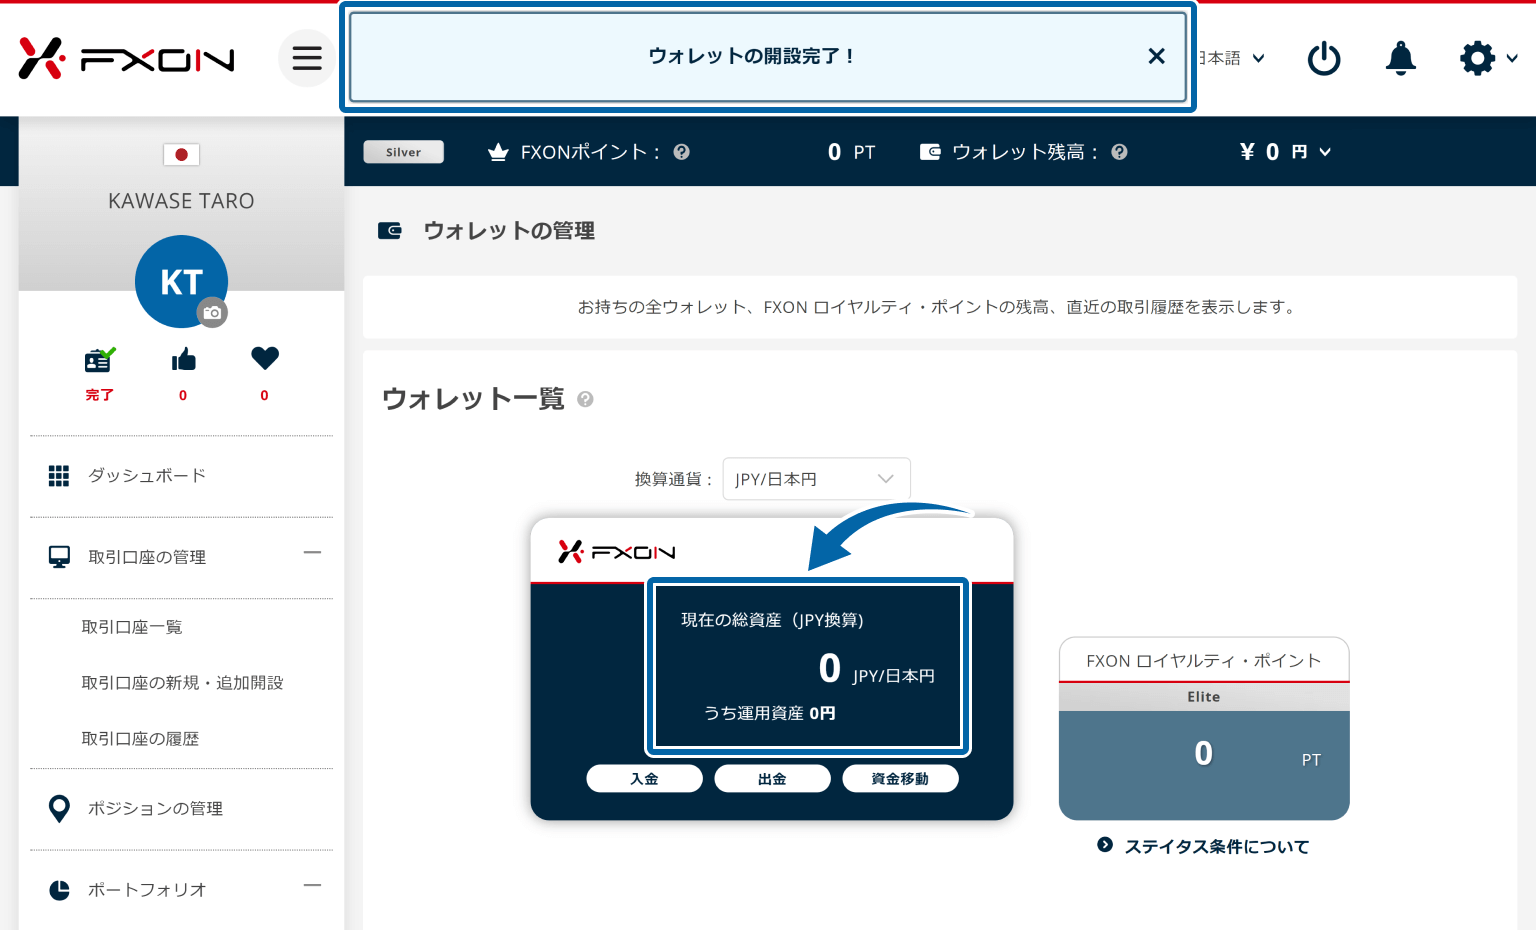This screenshot has height=930, width=1536.
Task: Click the 現在の総資産 (JPY換算) label
Action: pyautogui.click(x=772, y=620)
